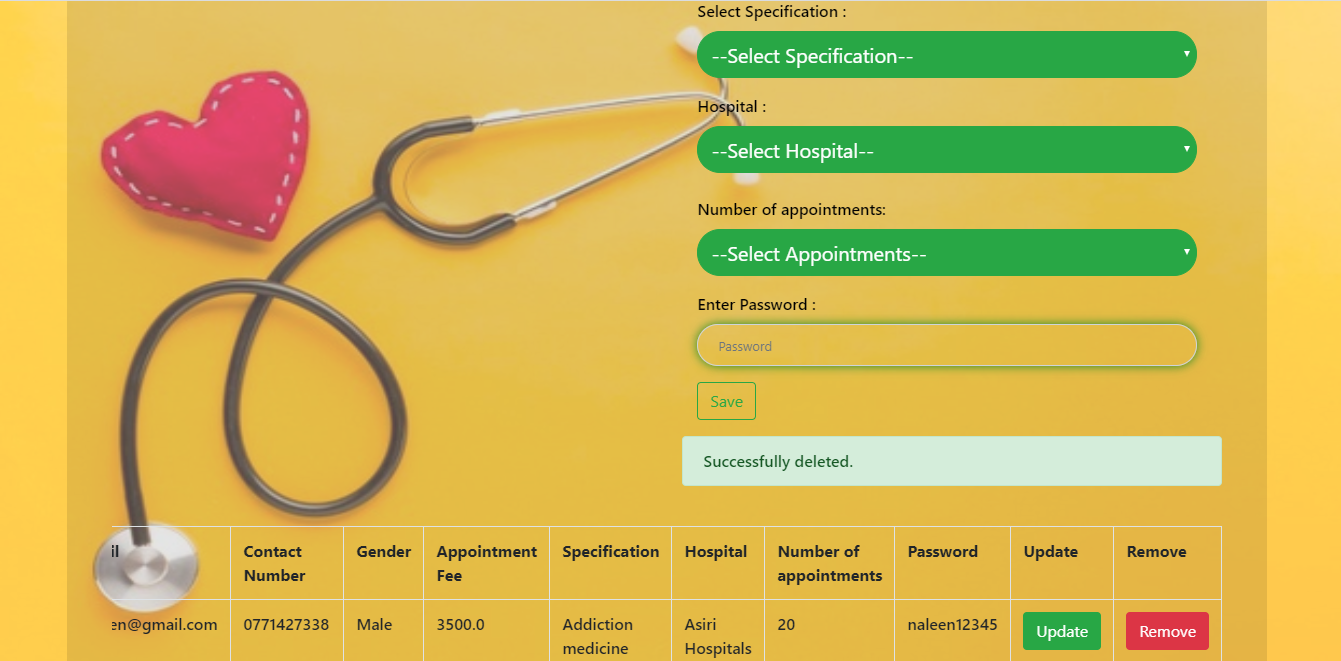The image size is (1341, 661).
Task: Click the 'Successfully deleted.' alert message
Action: coord(951,461)
